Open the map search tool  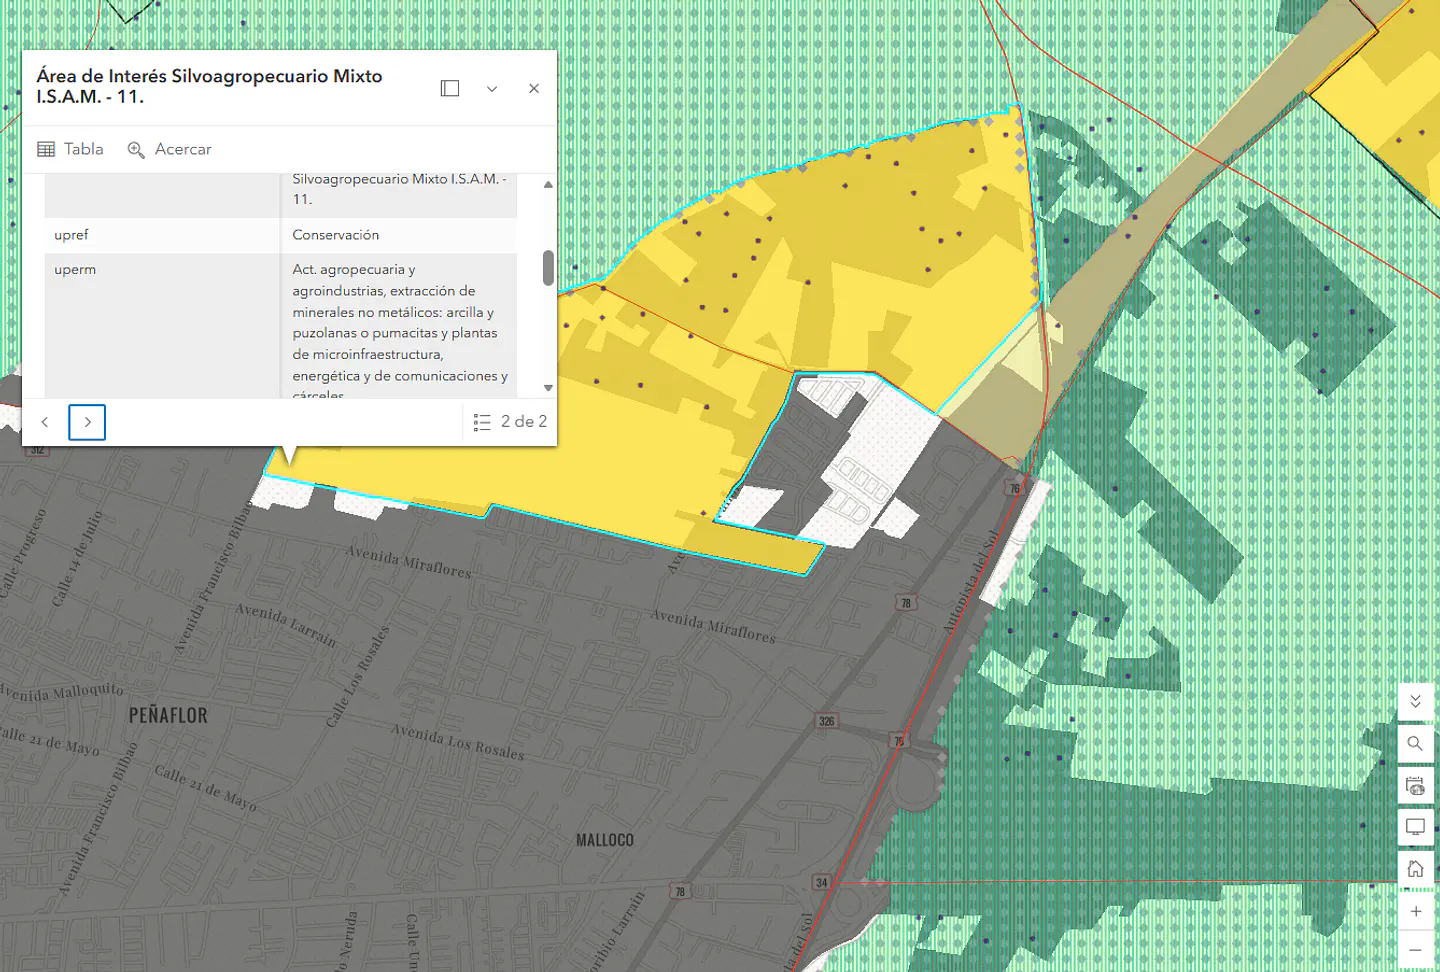(1415, 744)
